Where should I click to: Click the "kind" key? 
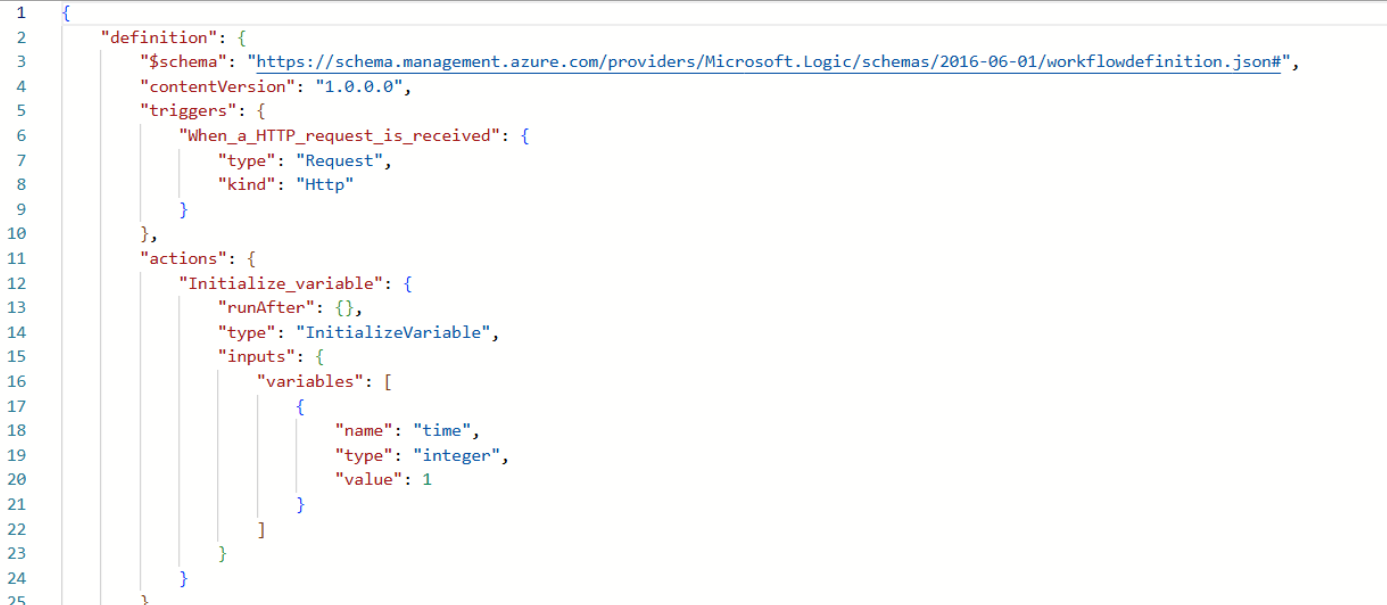point(247,184)
